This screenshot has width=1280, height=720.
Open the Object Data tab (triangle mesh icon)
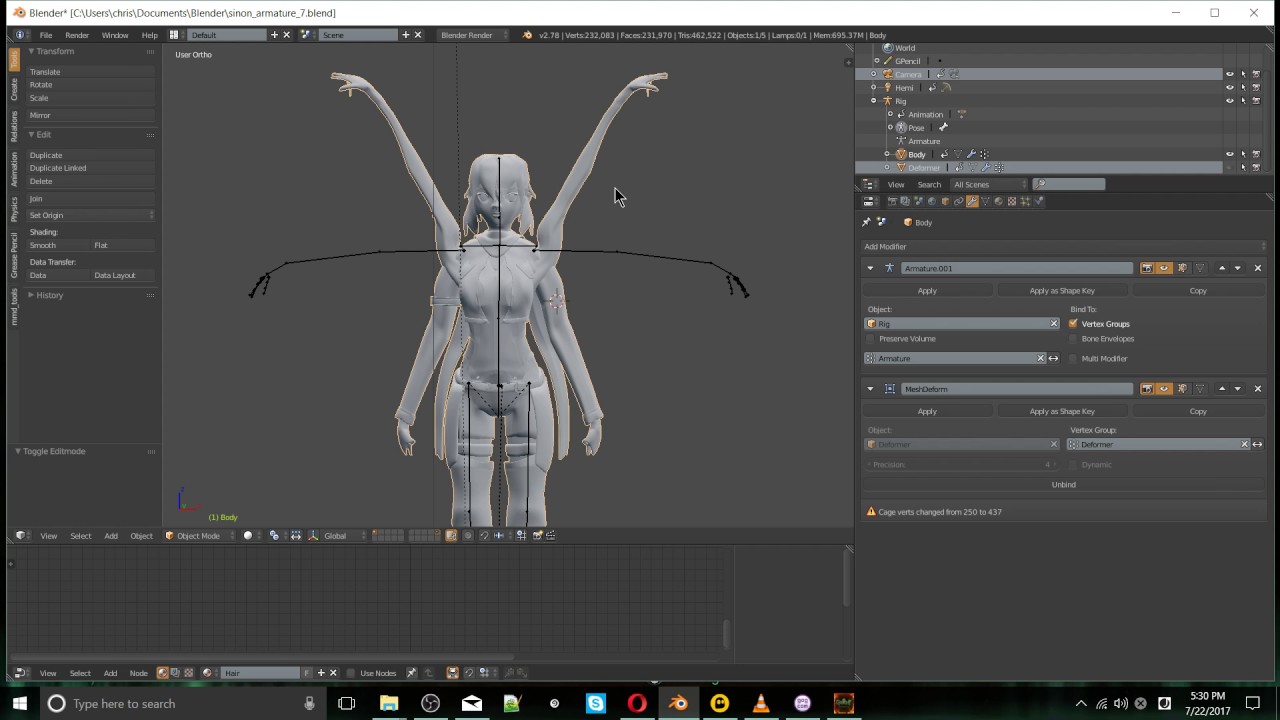pos(985,201)
